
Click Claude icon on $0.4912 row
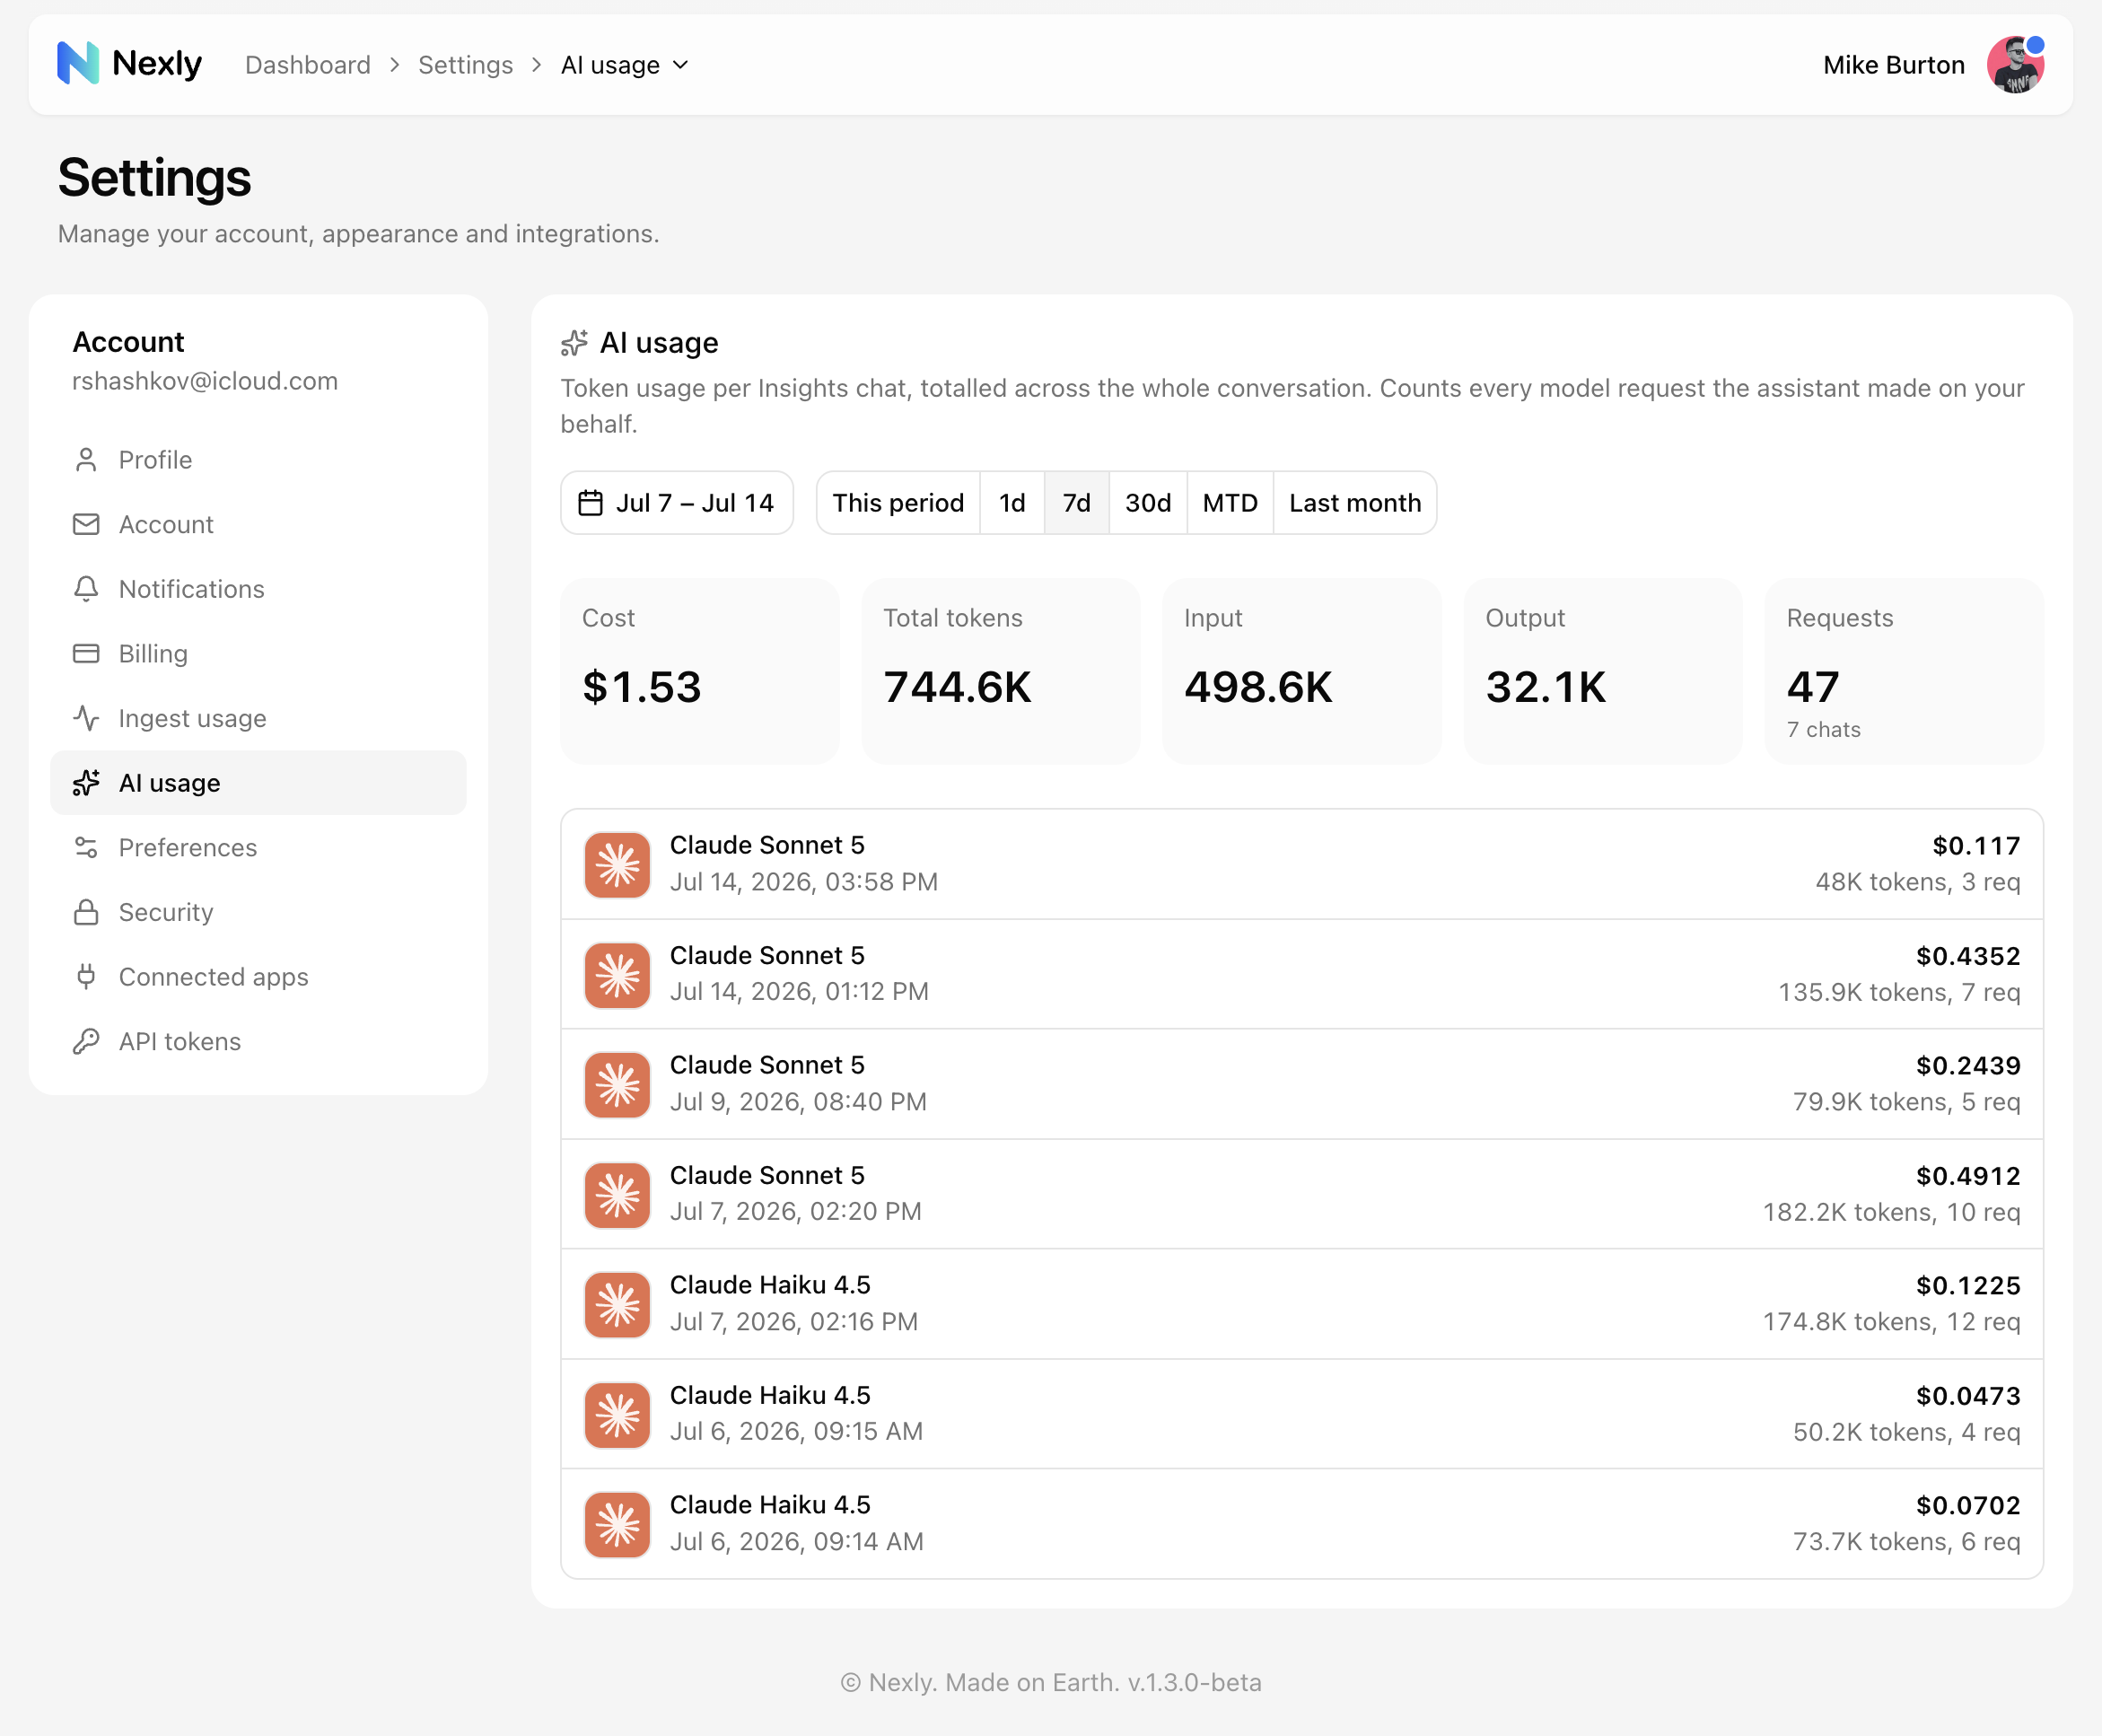click(x=617, y=1195)
